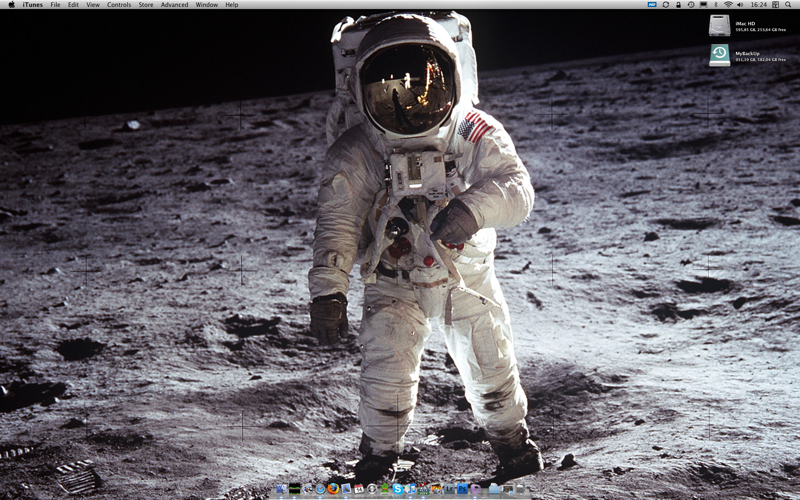Select the MyBackUp Time Machine drive icon

coord(719,56)
